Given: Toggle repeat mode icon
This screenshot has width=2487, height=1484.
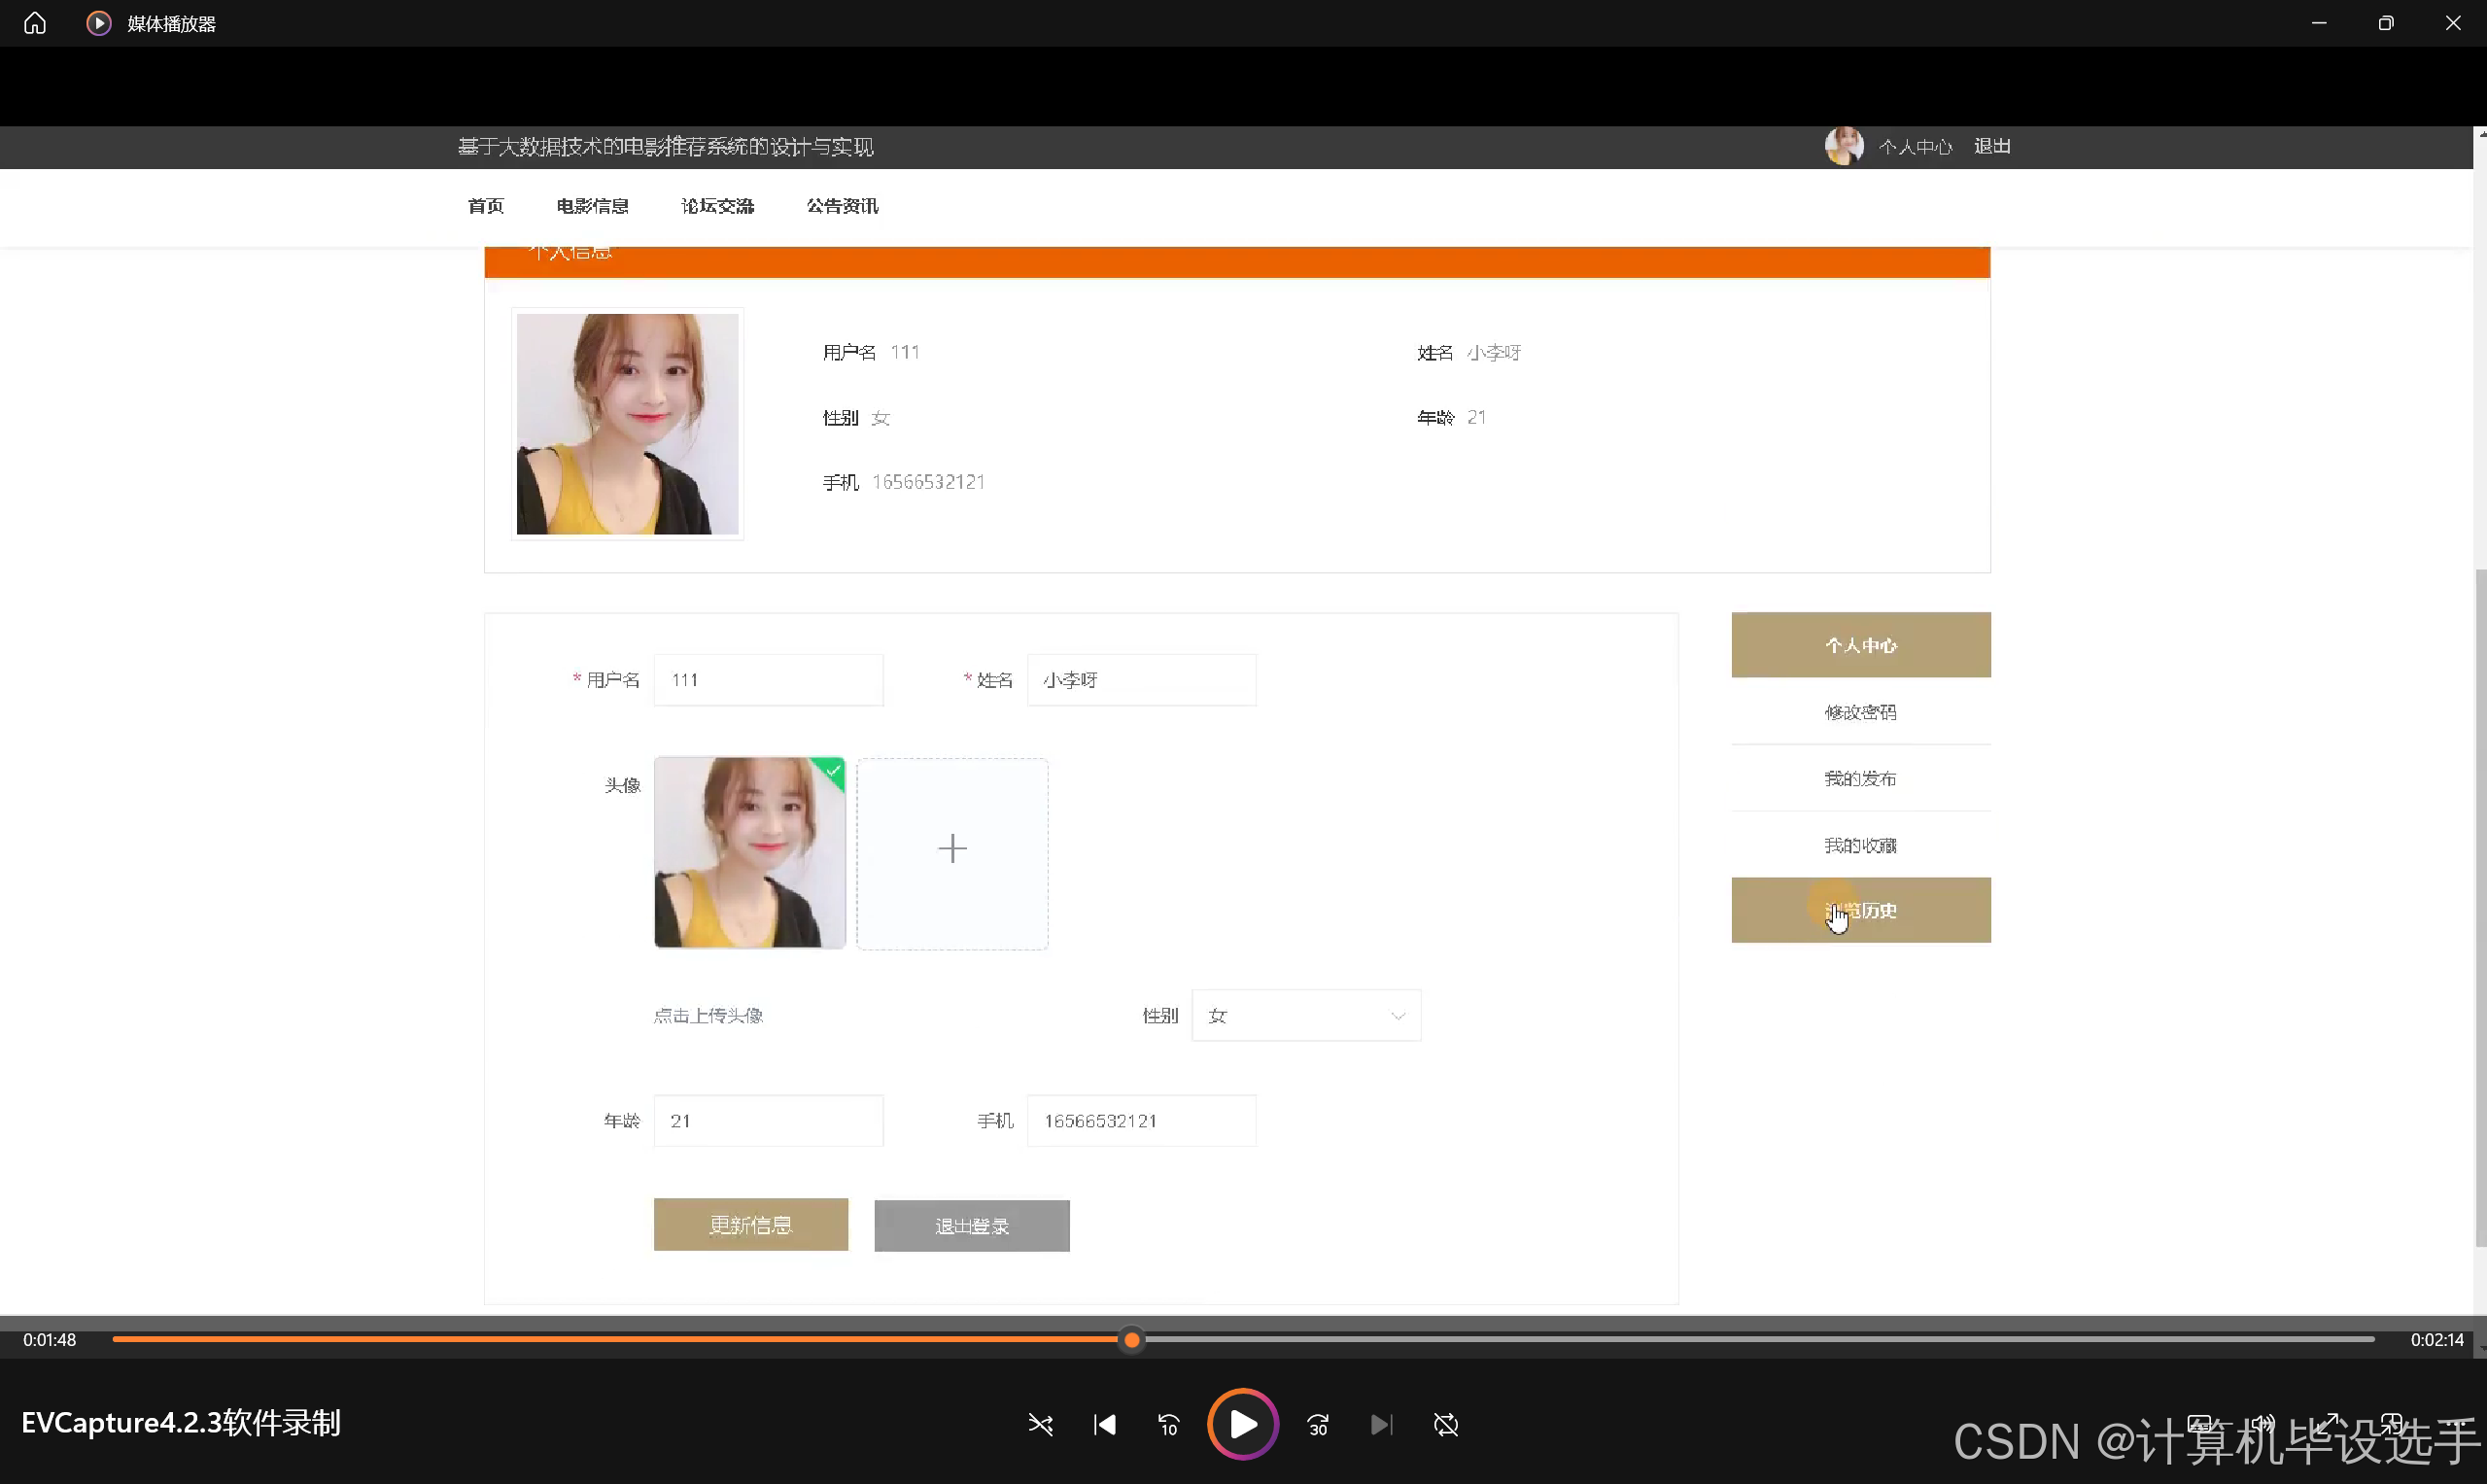Looking at the screenshot, I should (1446, 1424).
